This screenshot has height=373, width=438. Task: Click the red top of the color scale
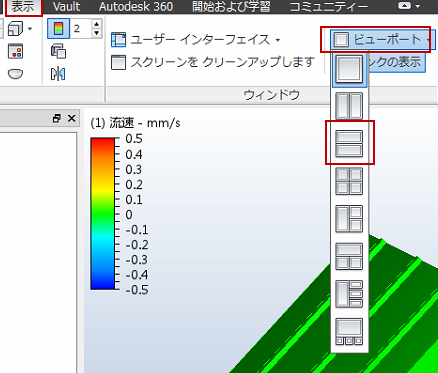[x=102, y=142]
